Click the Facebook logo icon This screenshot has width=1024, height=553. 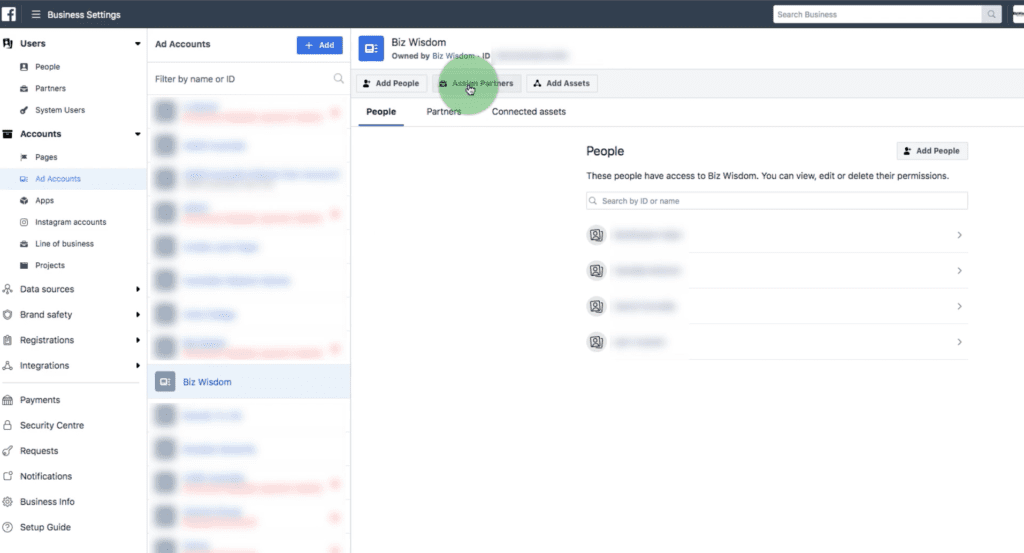point(8,15)
